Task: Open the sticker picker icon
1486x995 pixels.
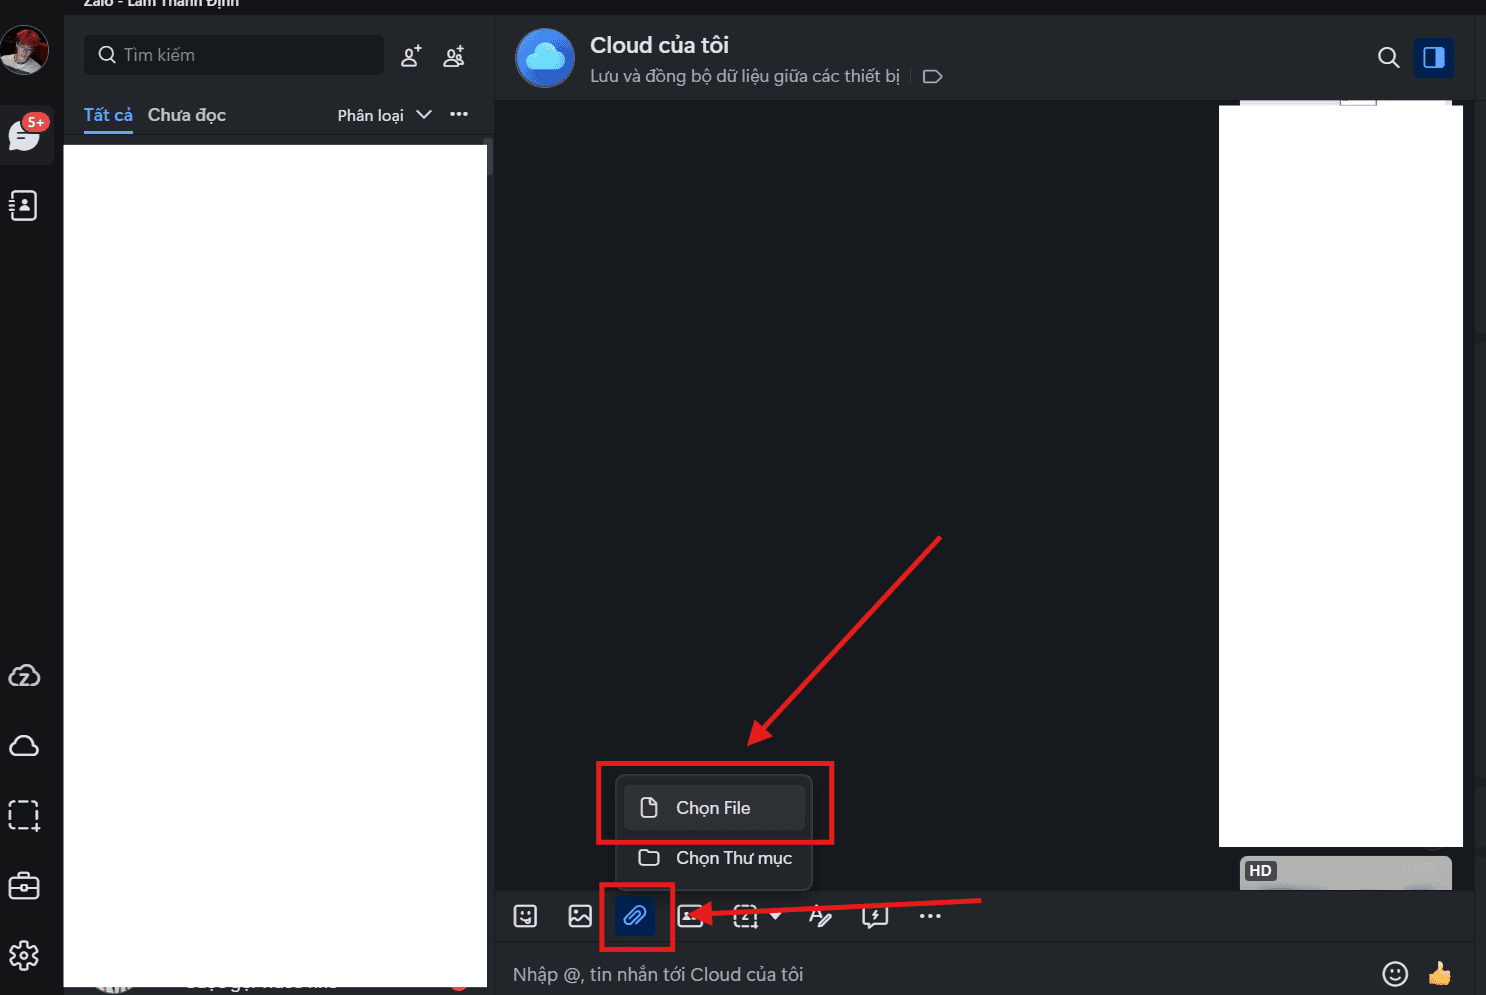Action: coord(525,916)
